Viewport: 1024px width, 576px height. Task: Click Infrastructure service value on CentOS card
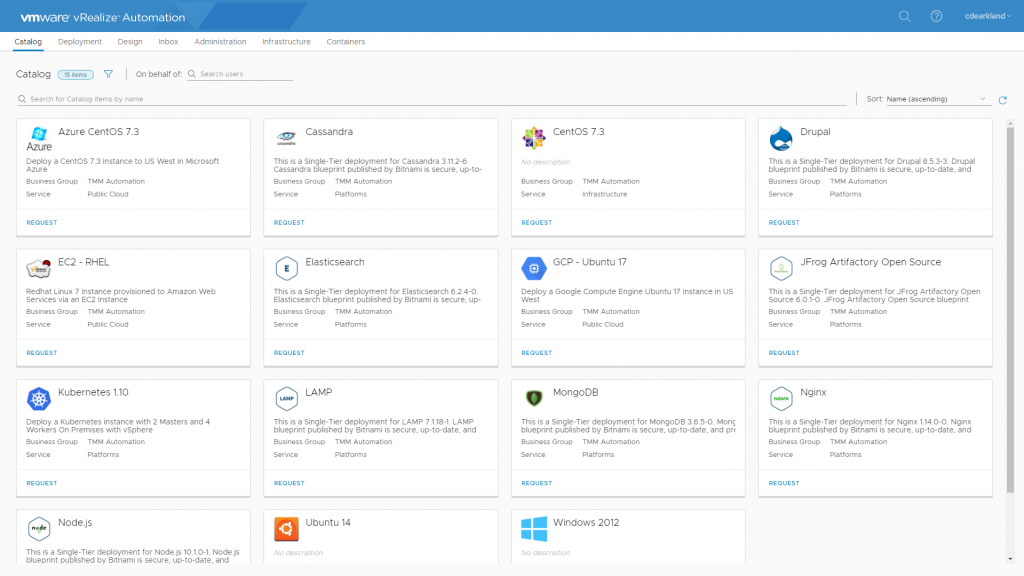(605, 194)
